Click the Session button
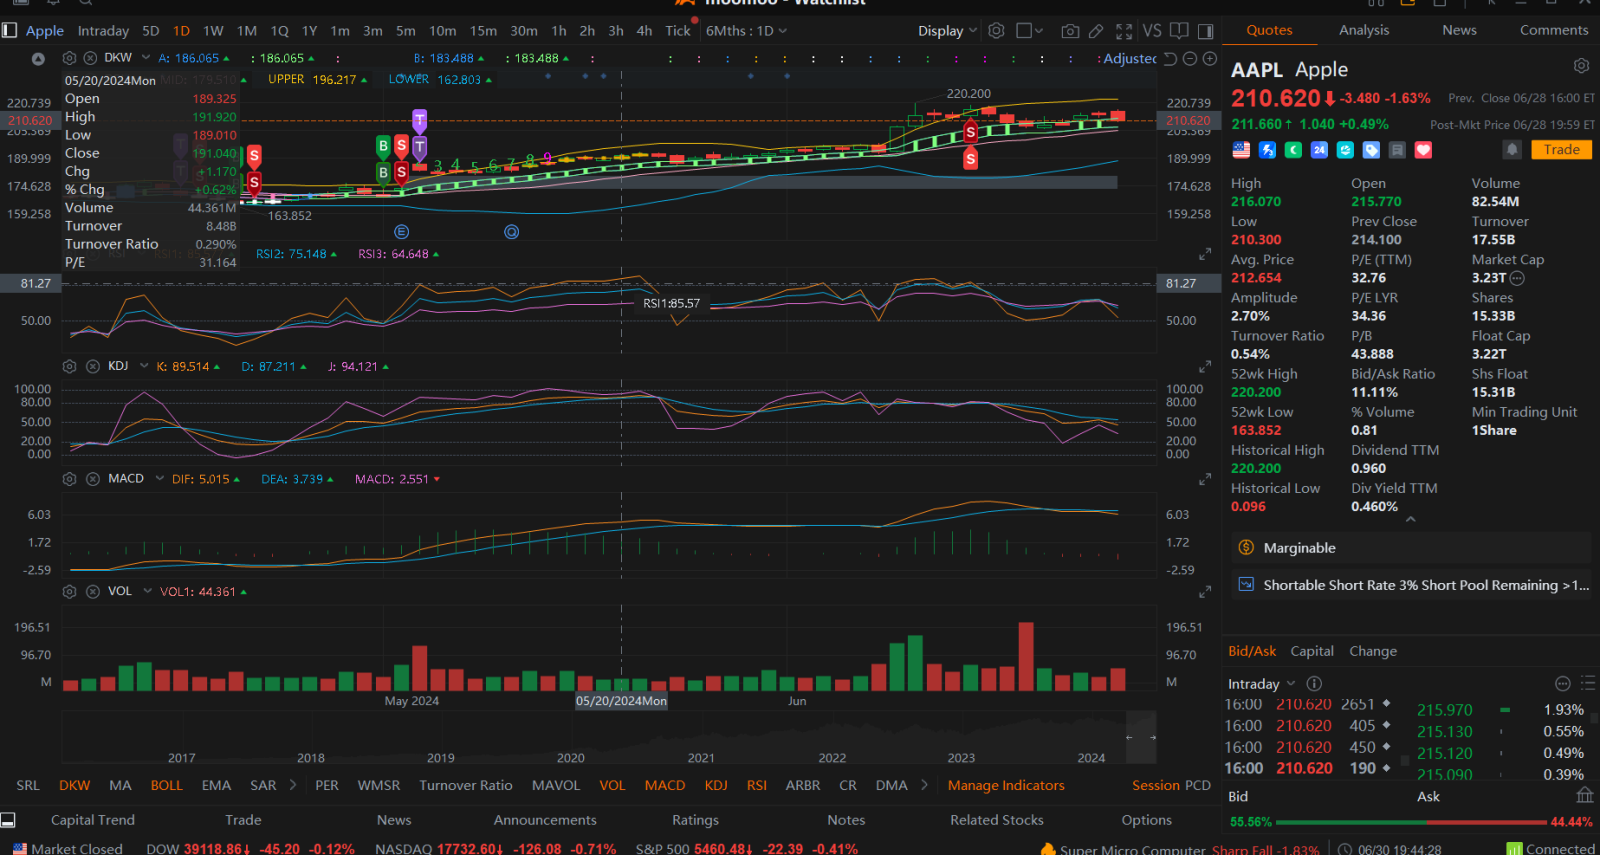Viewport: 1600px width, 855px height. [1155, 785]
